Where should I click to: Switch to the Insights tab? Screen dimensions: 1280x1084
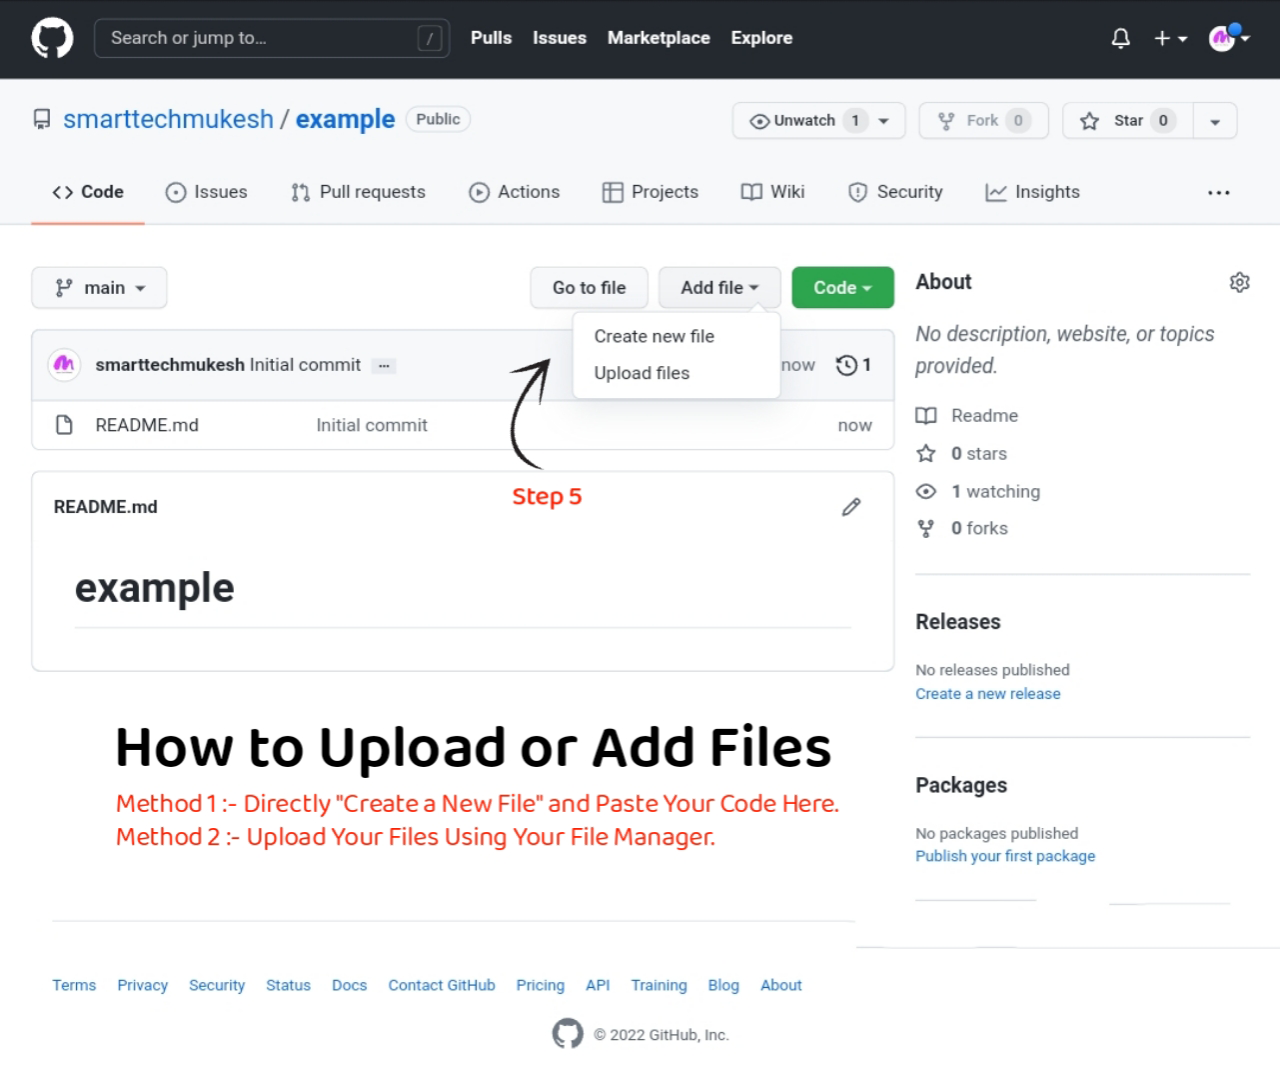click(1032, 192)
